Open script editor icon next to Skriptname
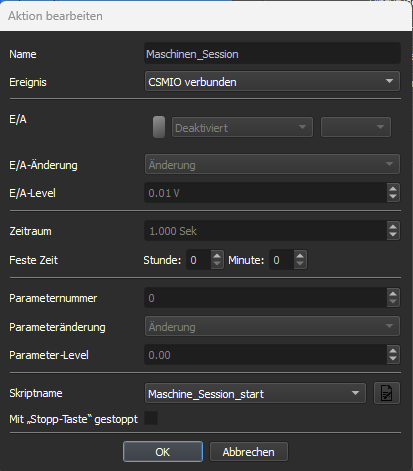Image resolution: width=413 pixels, height=471 pixels. [387, 393]
